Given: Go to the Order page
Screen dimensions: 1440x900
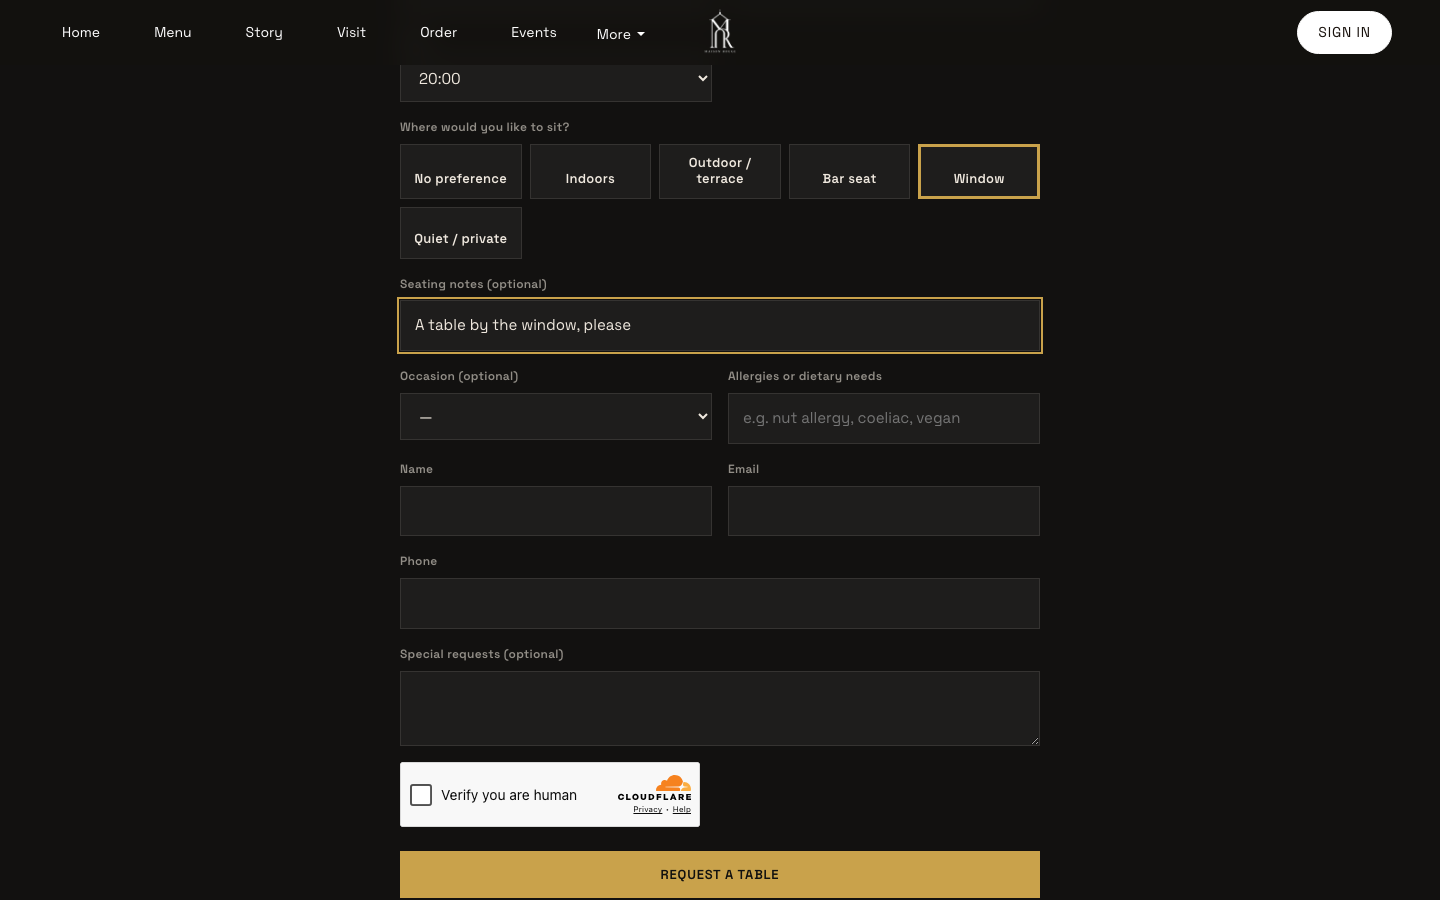Looking at the screenshot, I should 439,32.
